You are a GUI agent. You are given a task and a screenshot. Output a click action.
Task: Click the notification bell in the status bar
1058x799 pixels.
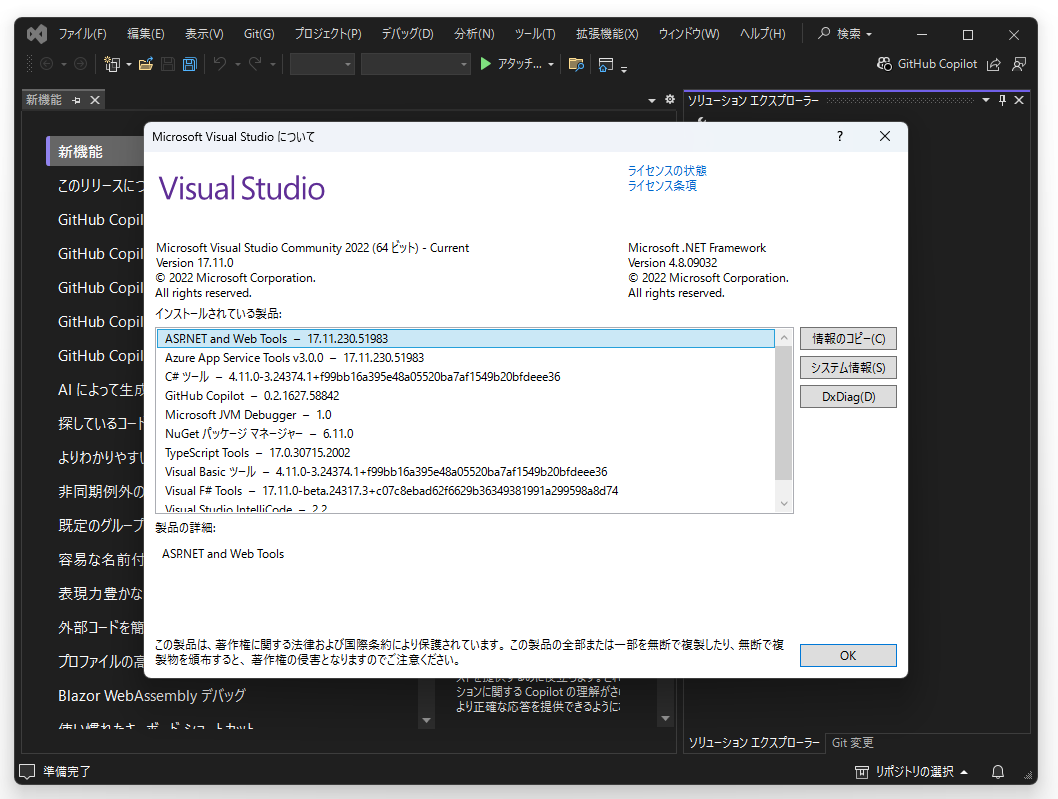coord(997,772)
